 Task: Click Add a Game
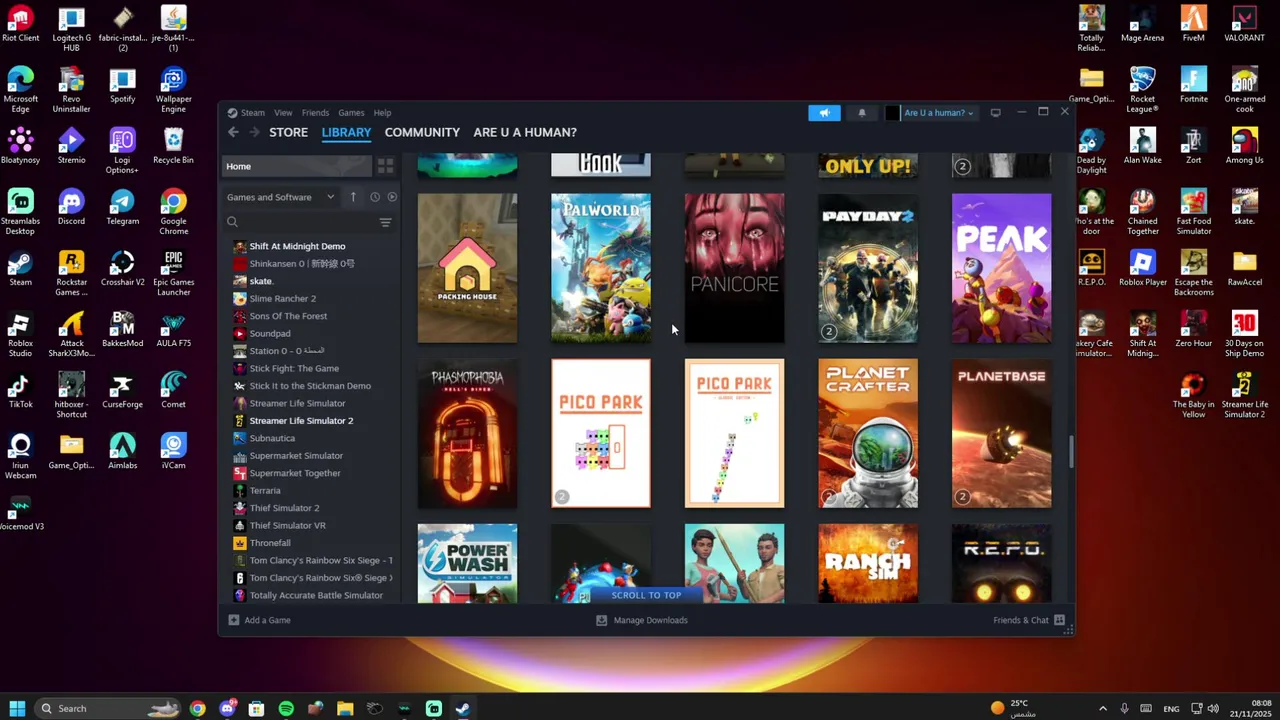tap(259, 620)
